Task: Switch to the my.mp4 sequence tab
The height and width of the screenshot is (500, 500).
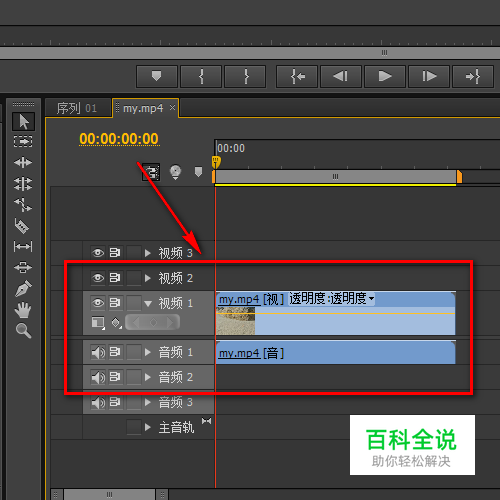Action: click(x=143, y=108)
